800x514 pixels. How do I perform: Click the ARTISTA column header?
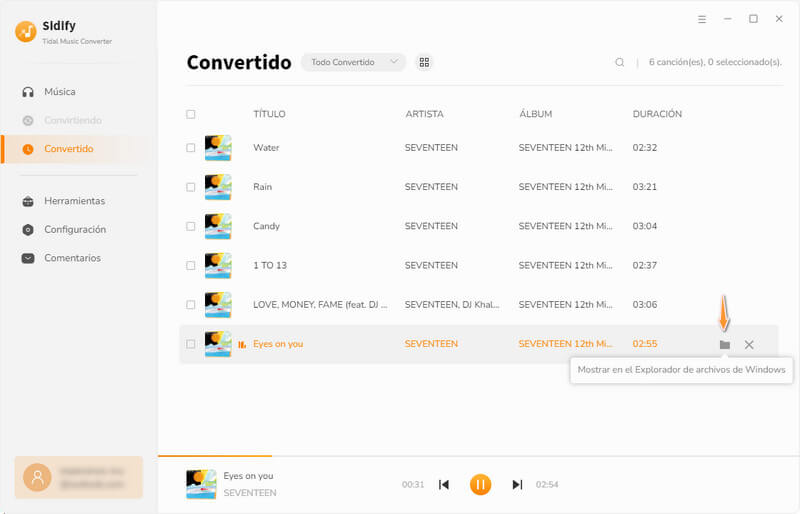tap(424, 114)
